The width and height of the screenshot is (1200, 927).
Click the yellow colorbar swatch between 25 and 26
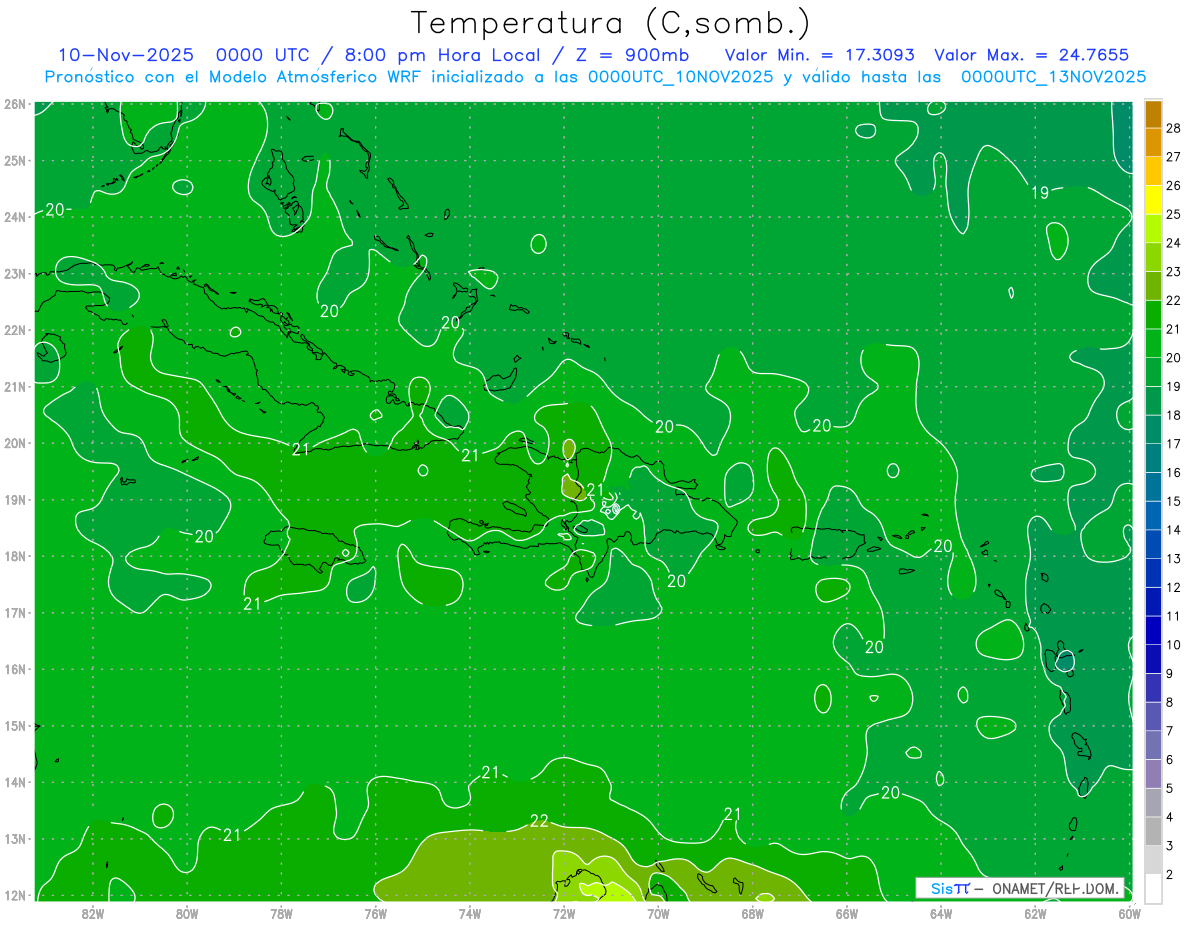click(1154, 200)
